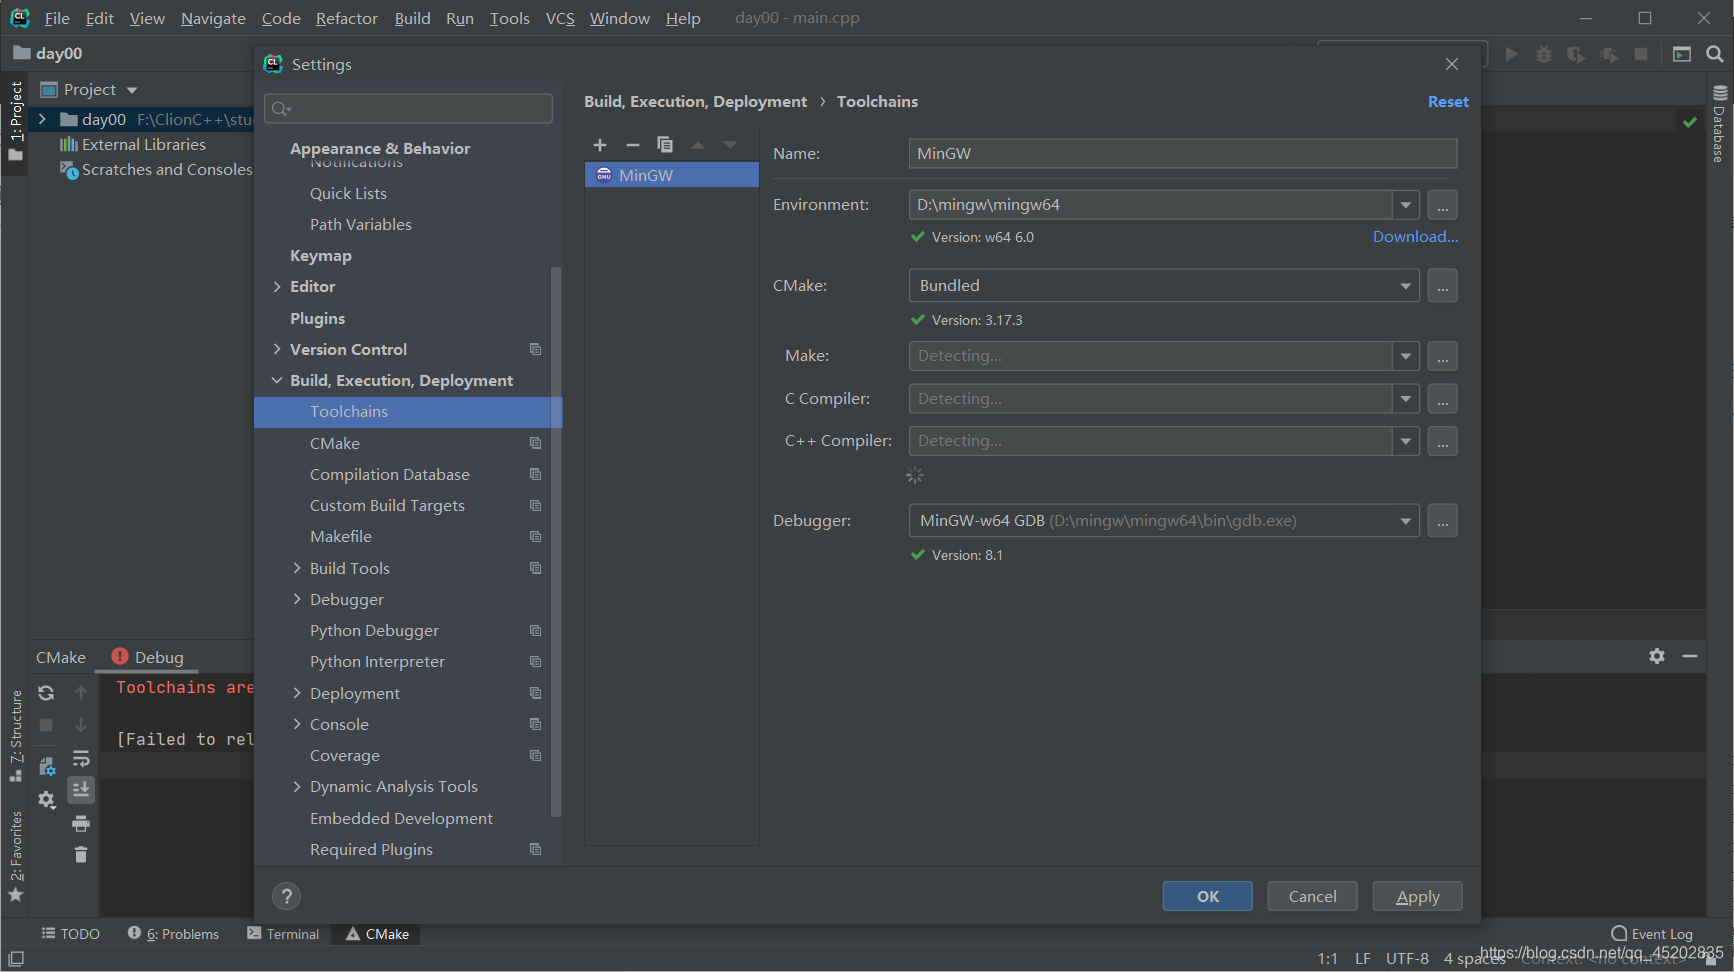The width and height of the screenshot is (1734, 972).
Task: Add a new toolchain with plus icon
Action: pyautogui.click(x=600, y=145)
